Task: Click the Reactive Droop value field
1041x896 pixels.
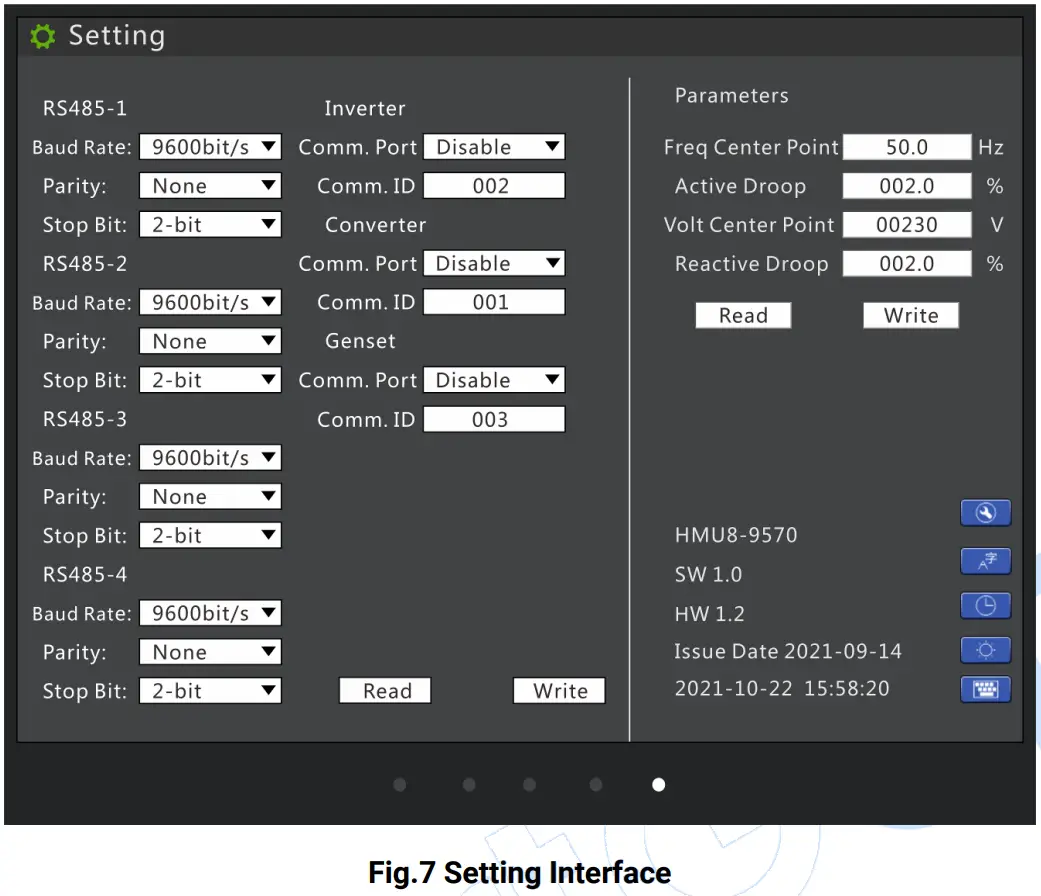Action: pyautogui.click(x=906, y=264)
